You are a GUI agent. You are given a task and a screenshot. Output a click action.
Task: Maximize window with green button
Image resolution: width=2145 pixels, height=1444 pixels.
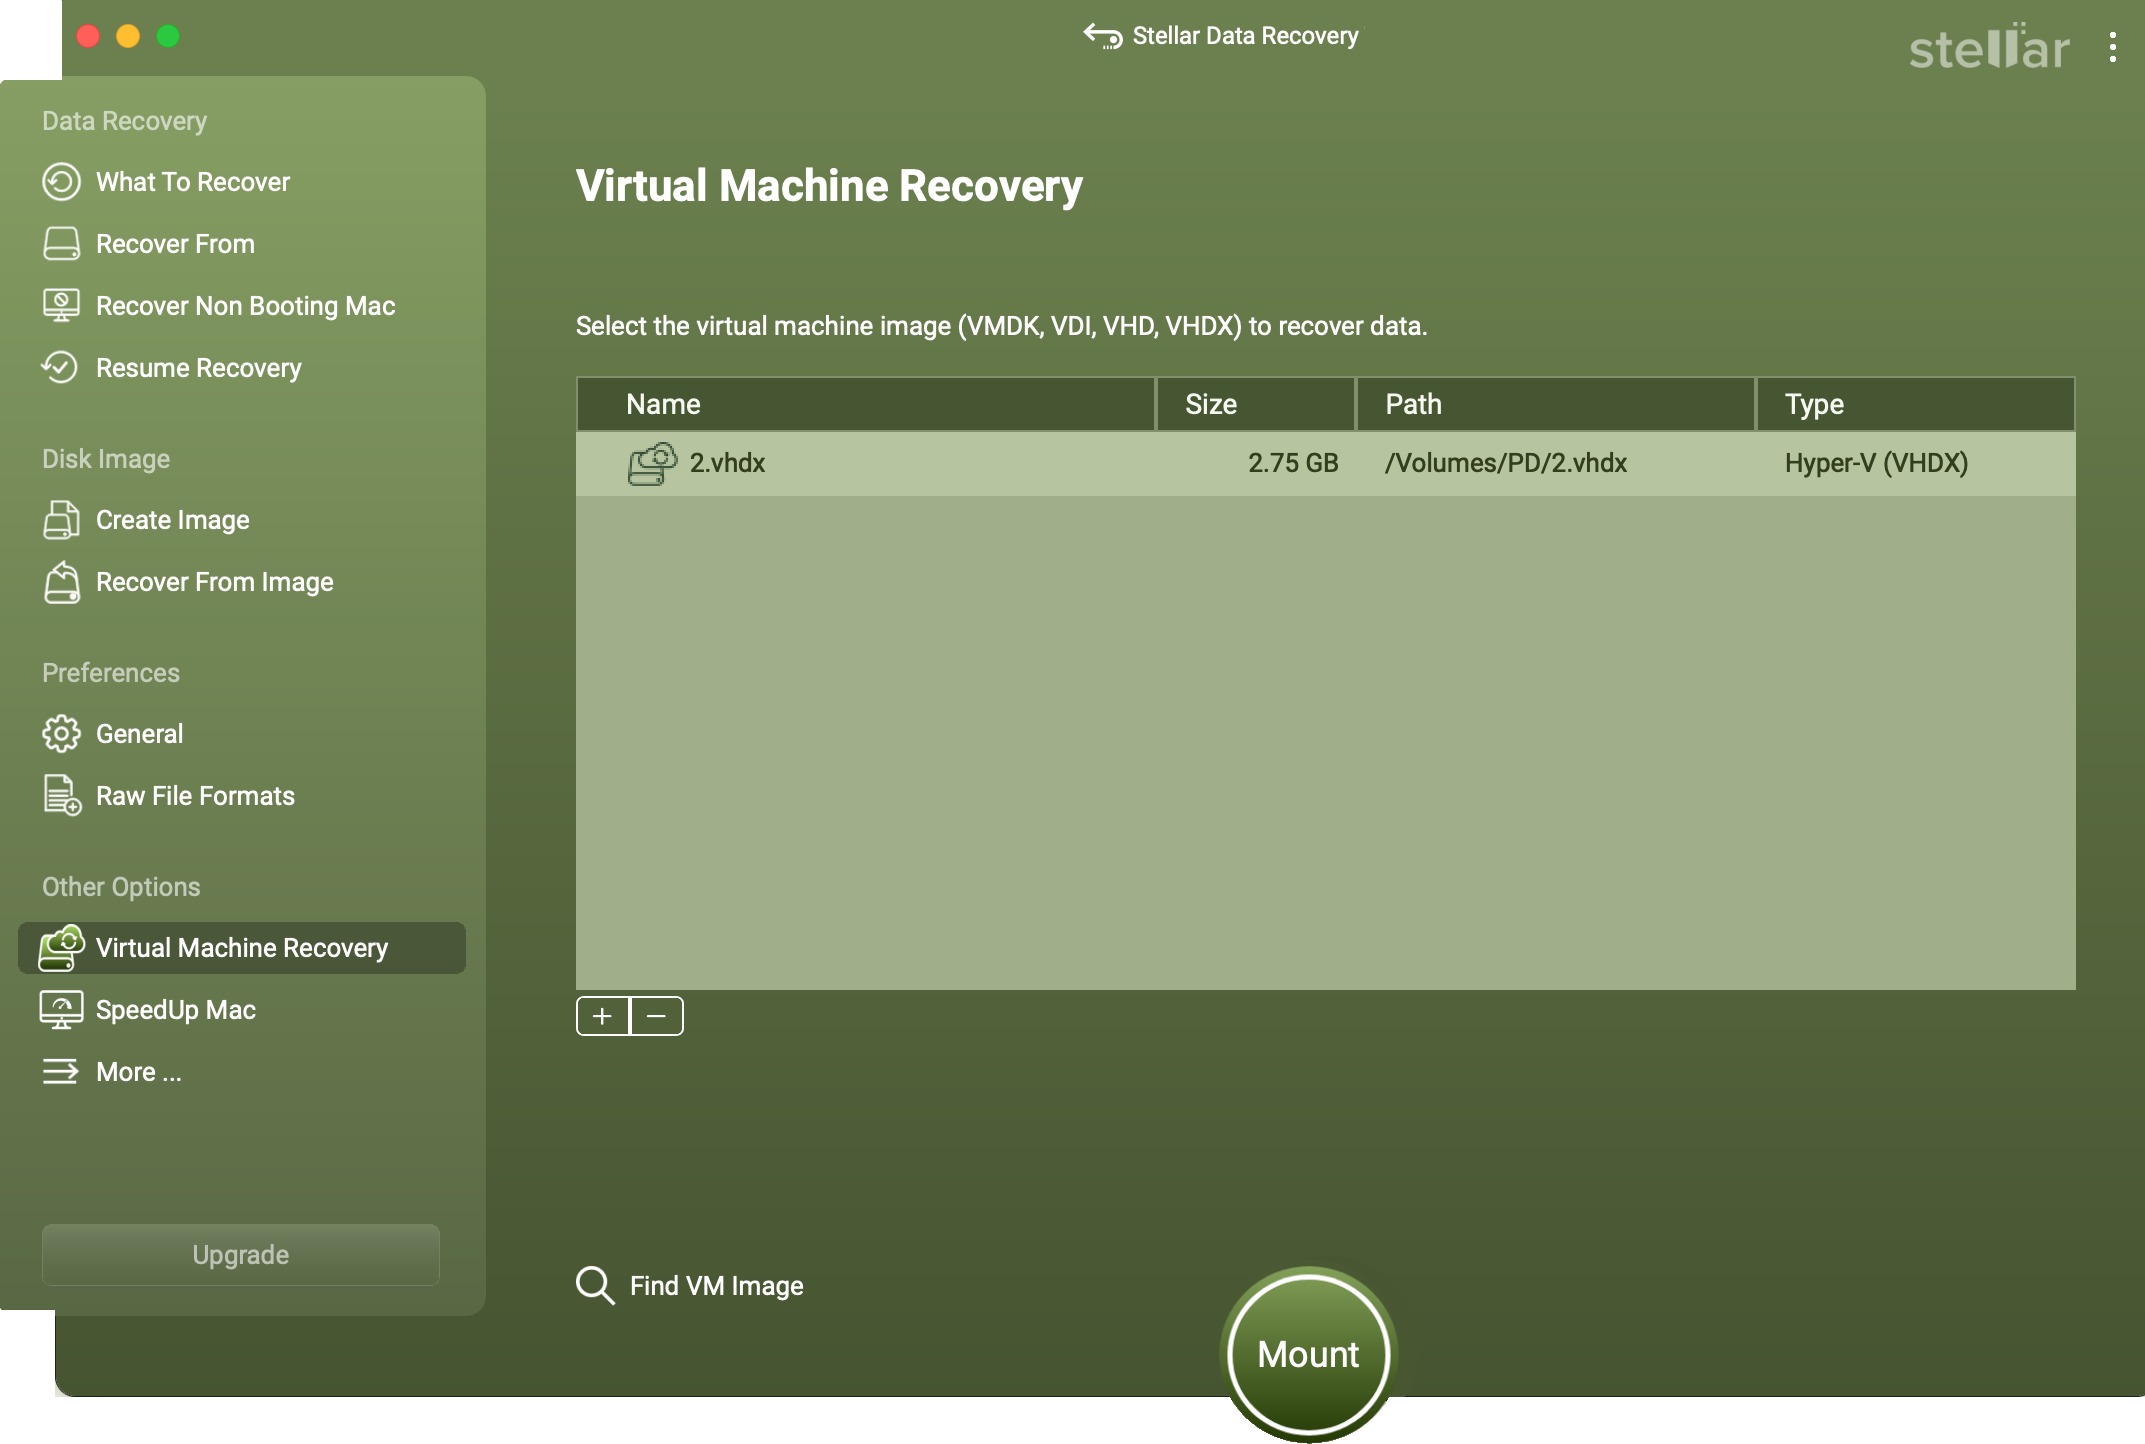tap(168, 36)
